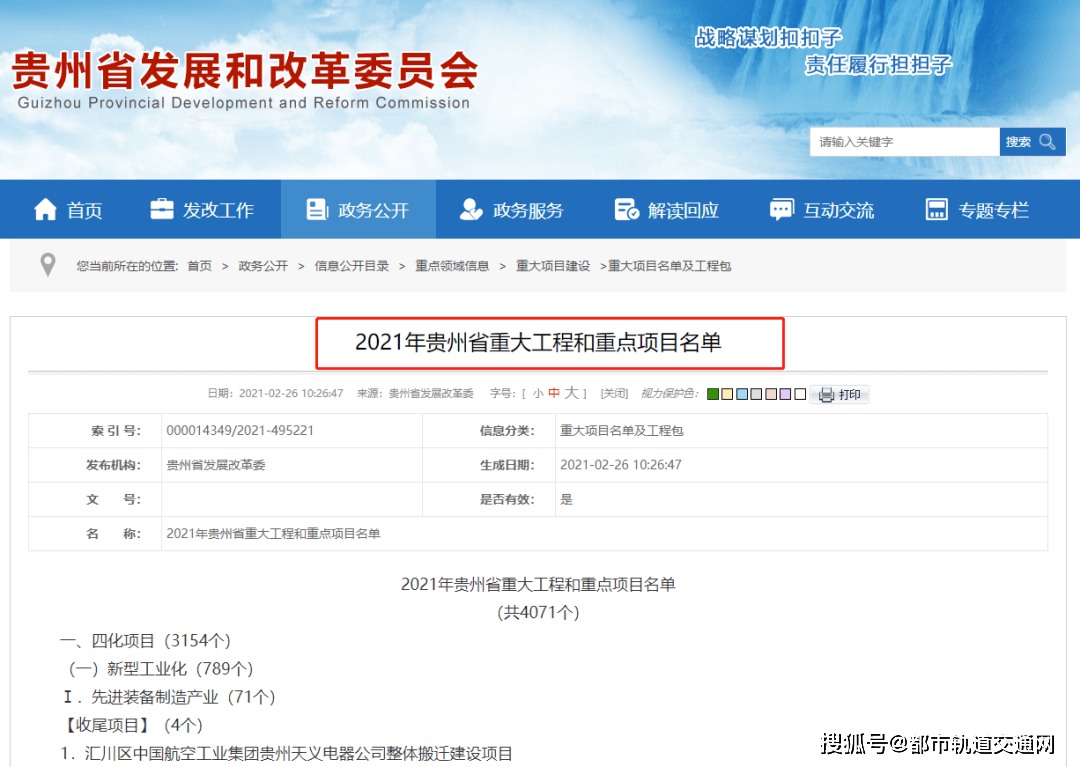
Task: Select the 政务公开 document icon
Action: pyautogui.click(x=317, y=210)
